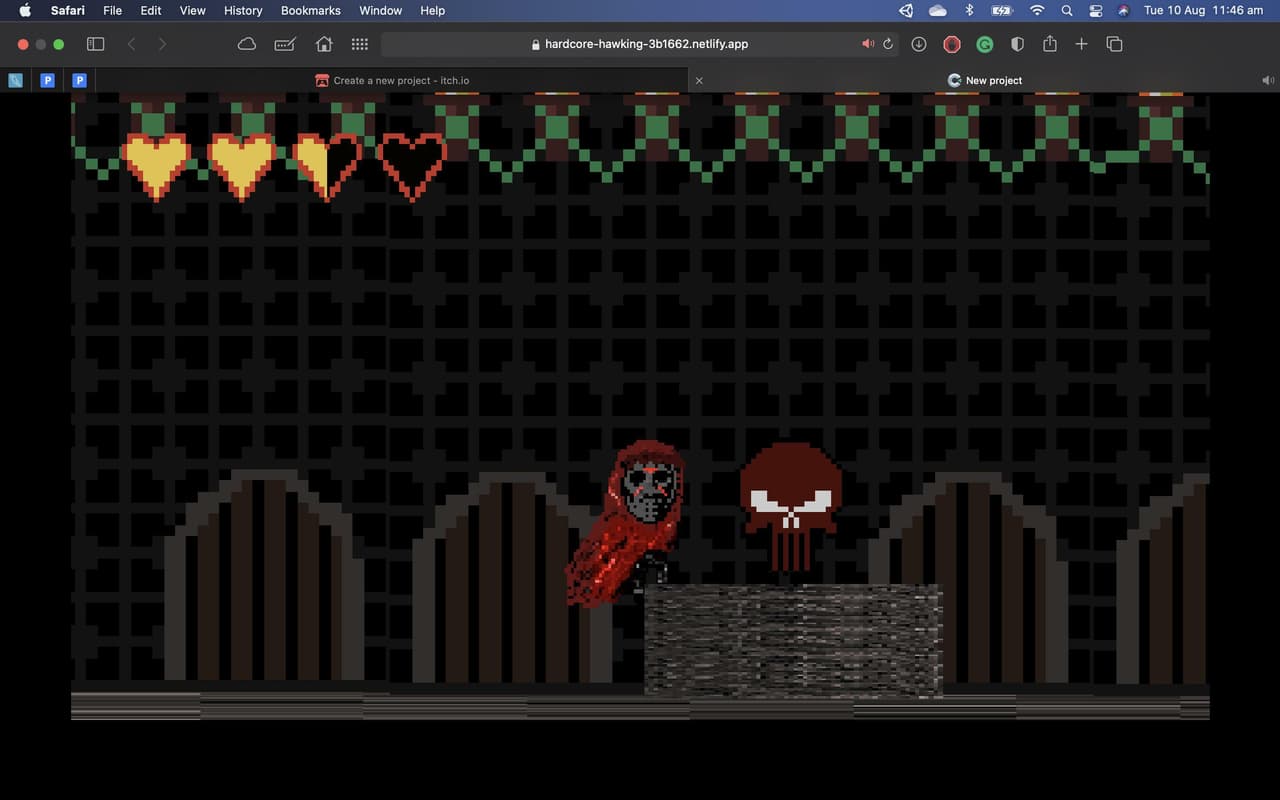Switch to the Create a new project itch.io tab
Screen dimensions: 1280x800
tap(390, 80)
